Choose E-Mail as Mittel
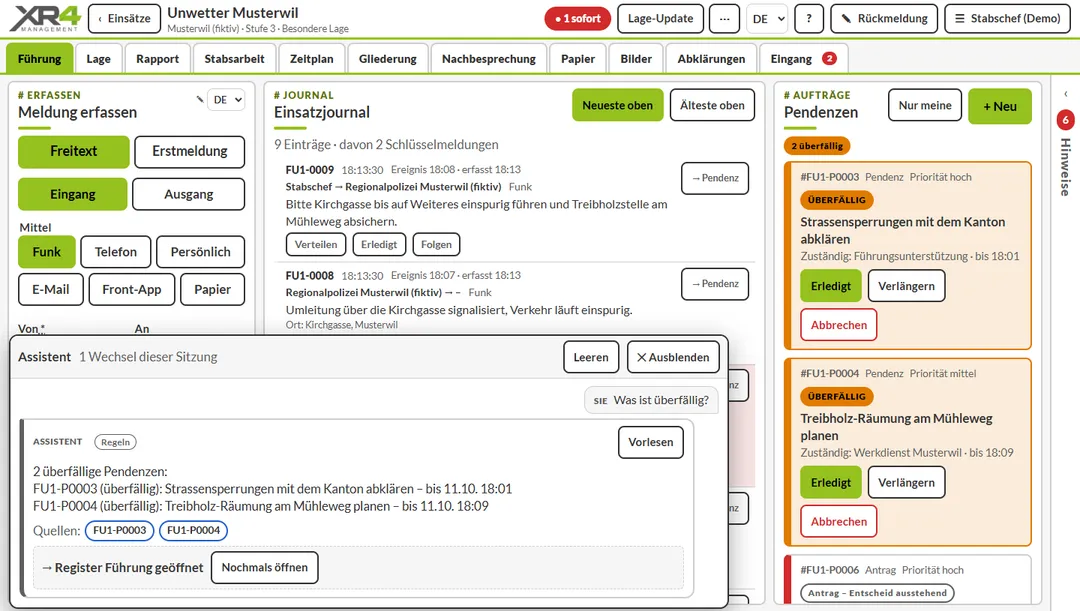This screenshot has height=611, width=1080. click(x=51, y=289)
